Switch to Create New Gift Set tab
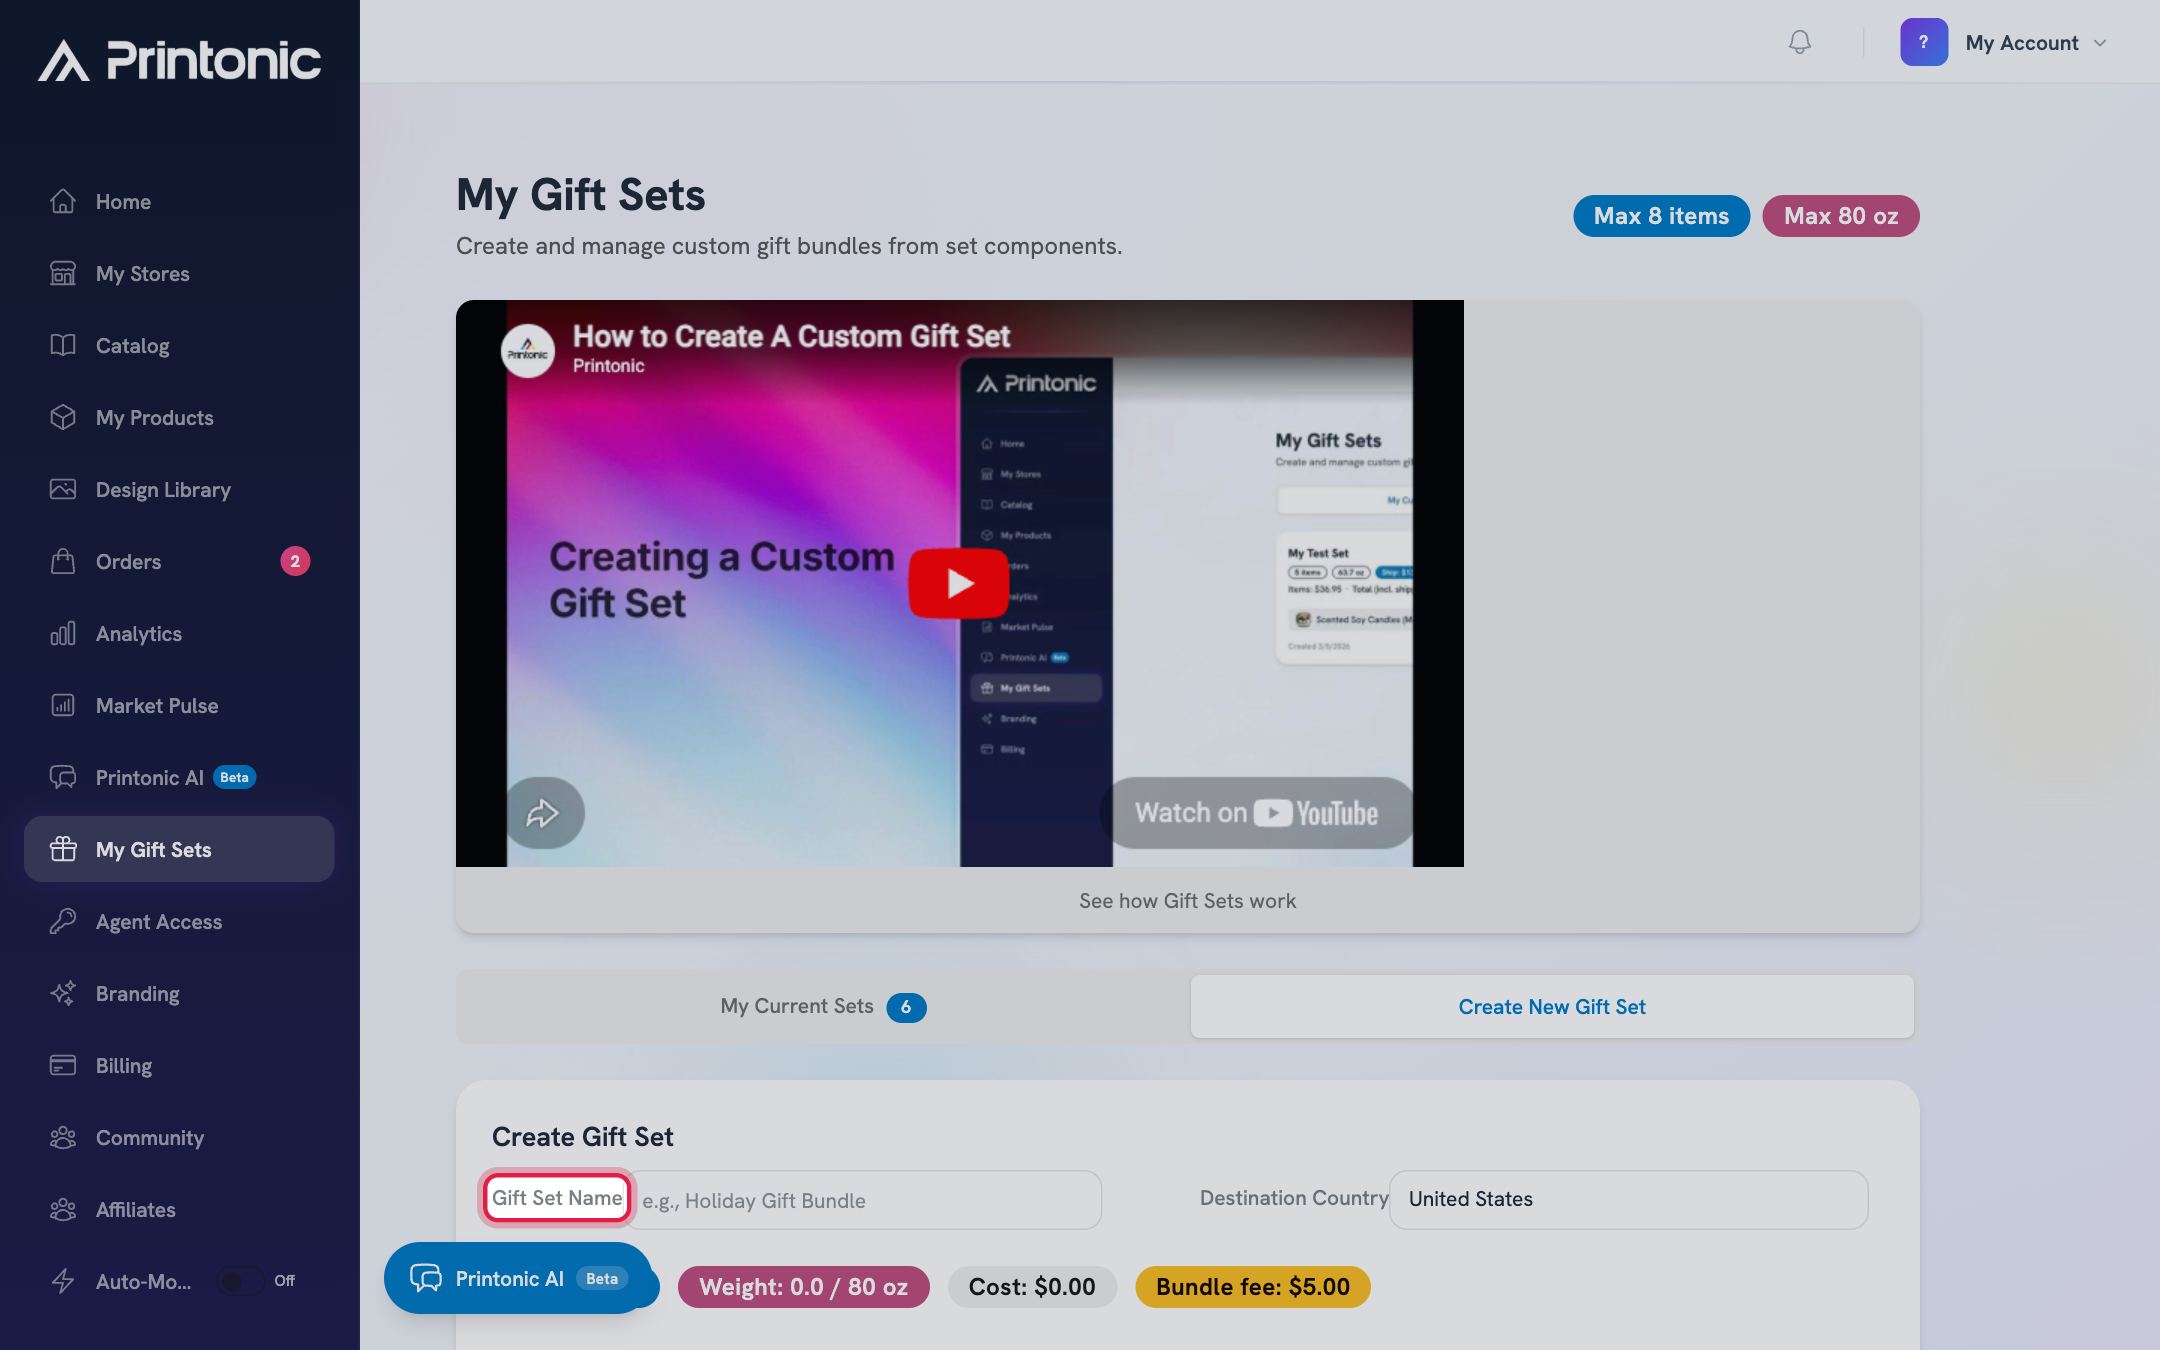Screen dimensions: 2160x1350 [1552, 1006]
